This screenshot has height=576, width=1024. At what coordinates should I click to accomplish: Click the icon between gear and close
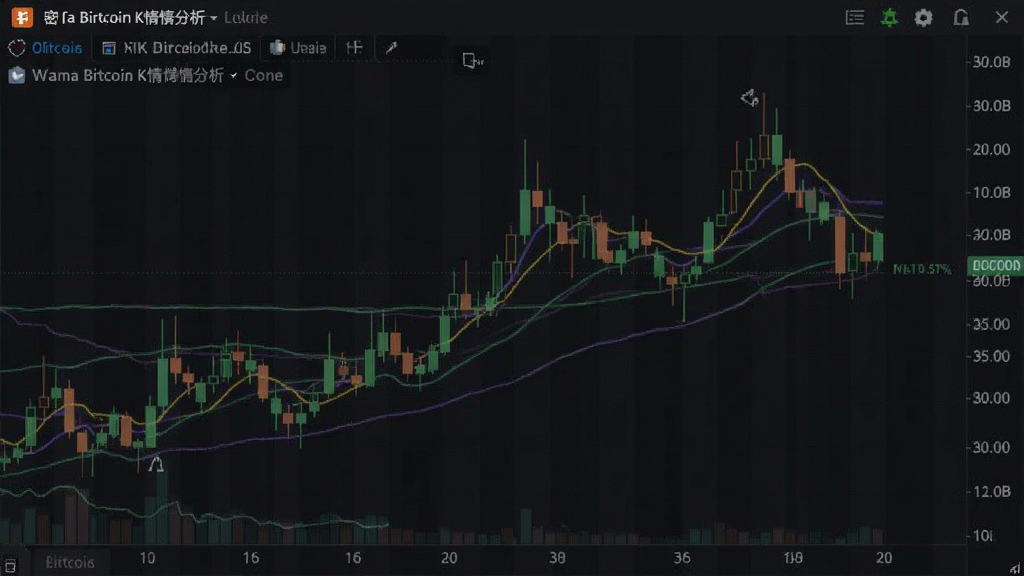point(960,18)
